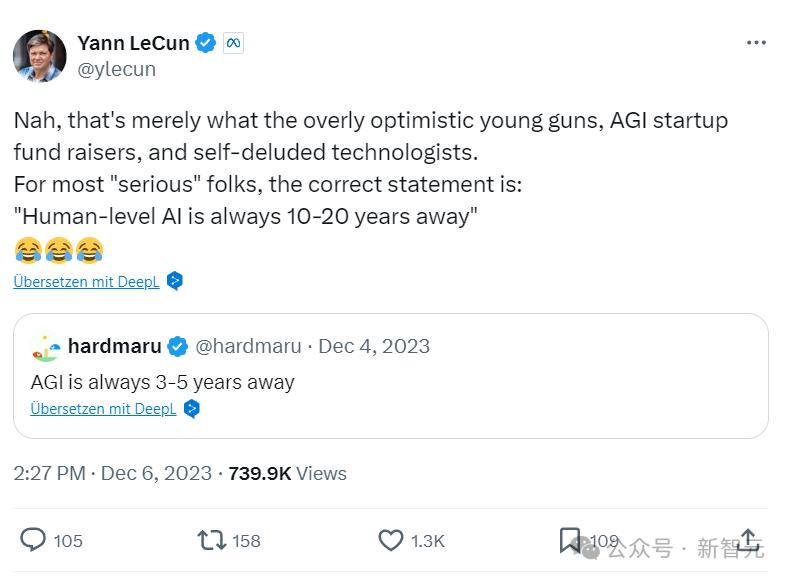Screen dimensions: 790x580
Task: Click the DeepL icon under the main tweet
Action: [175, 281]
